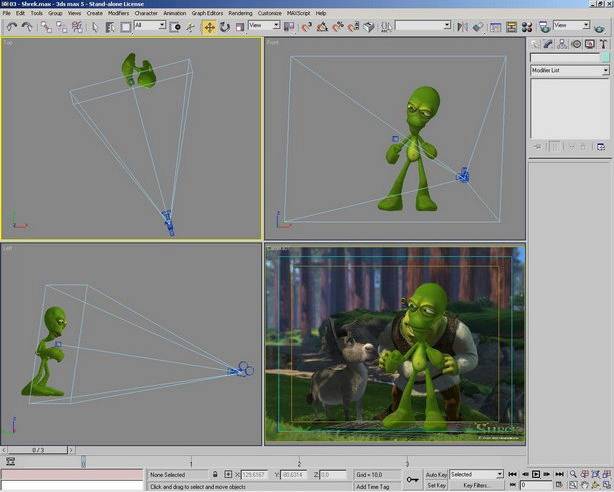Image resolution: width=614 pixels, height=492 pixels.
Task: Toggle Window/Crossing selection mode
Action: [x=175, y=27]
